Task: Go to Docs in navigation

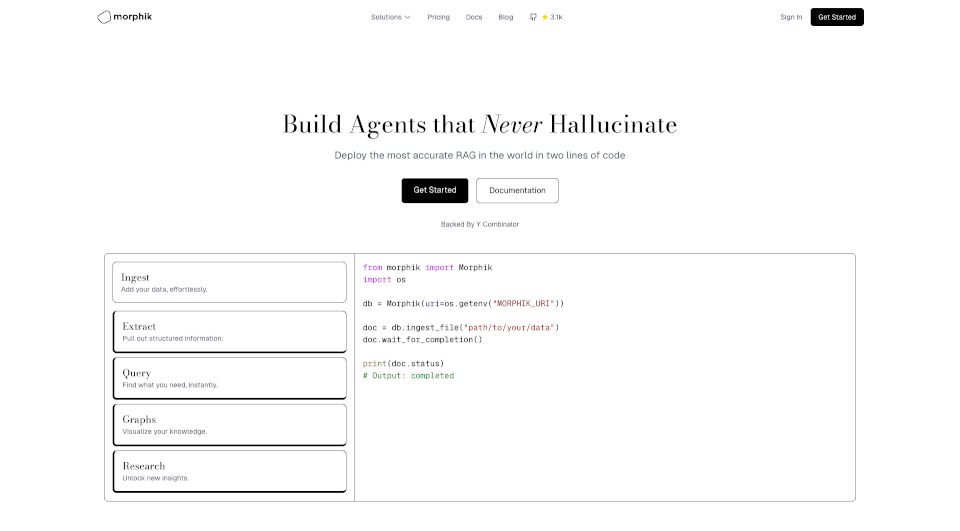Action: click(474, 17)
